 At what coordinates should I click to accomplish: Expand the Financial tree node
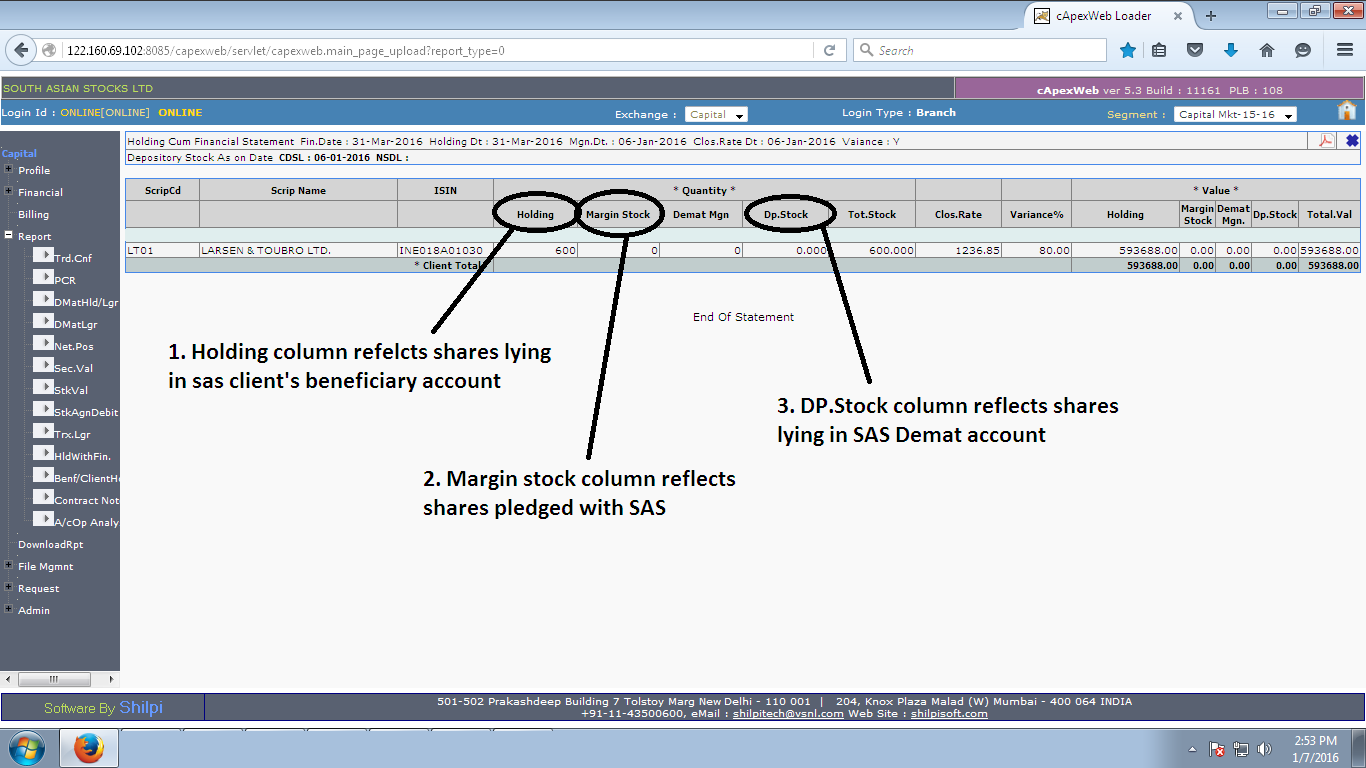9,191
